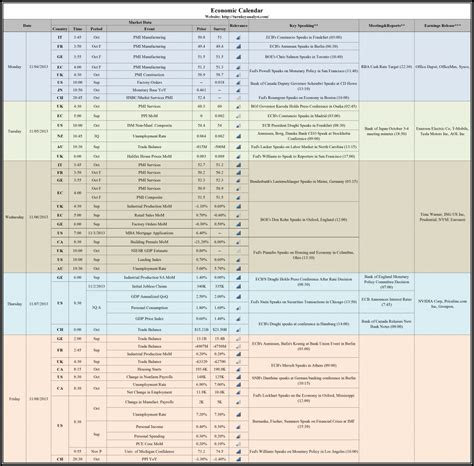The image size is (474, 466).
Task: Click the relevance icon for PCE Core MoM
Action: point(238,444)
